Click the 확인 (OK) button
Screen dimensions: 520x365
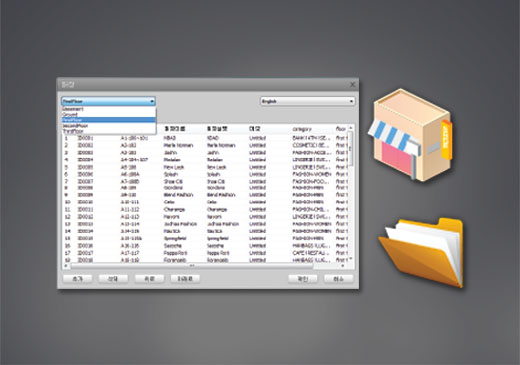tap(303, 279)
